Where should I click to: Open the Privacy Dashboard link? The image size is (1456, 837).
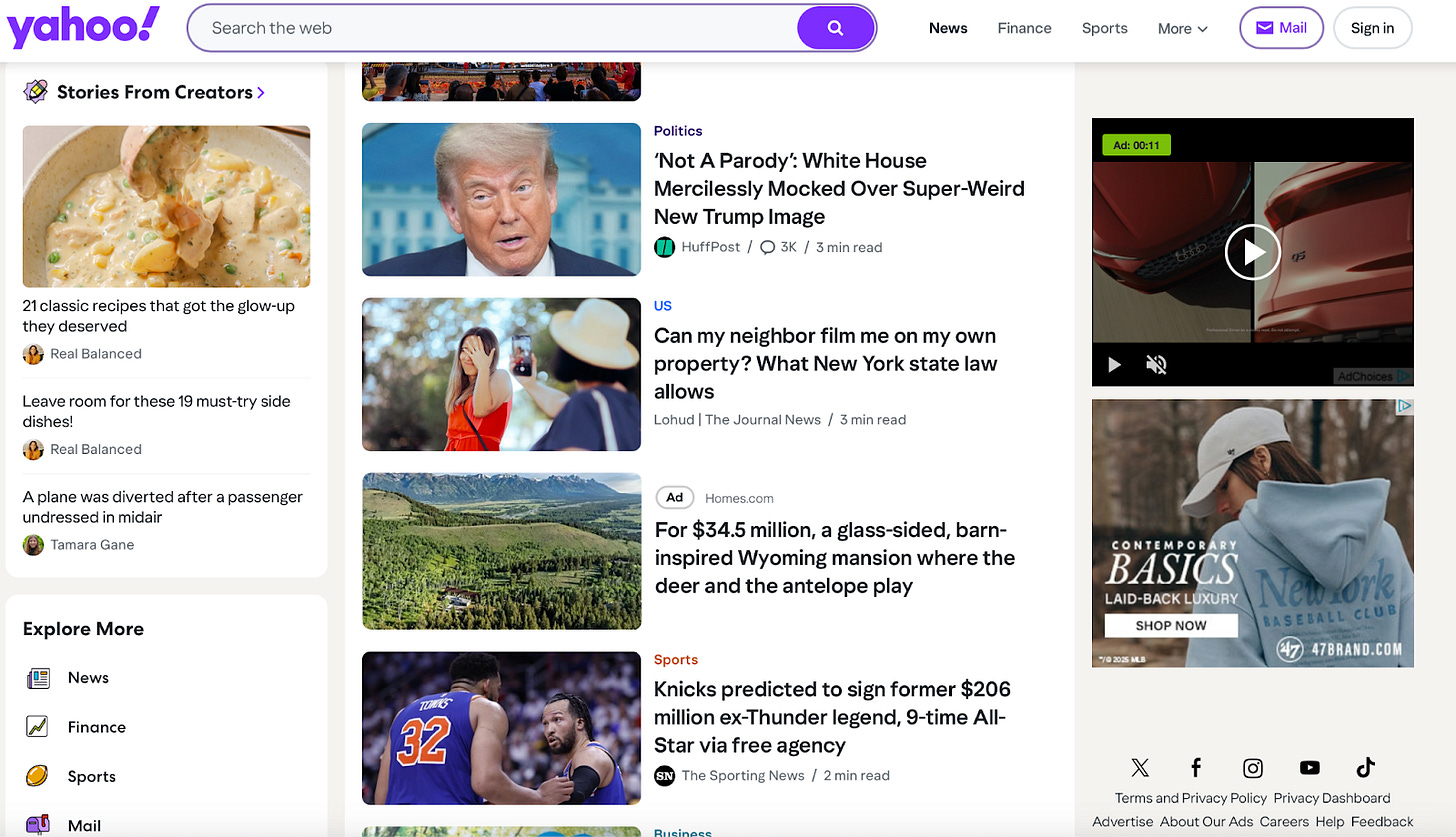click(1332, 798)
